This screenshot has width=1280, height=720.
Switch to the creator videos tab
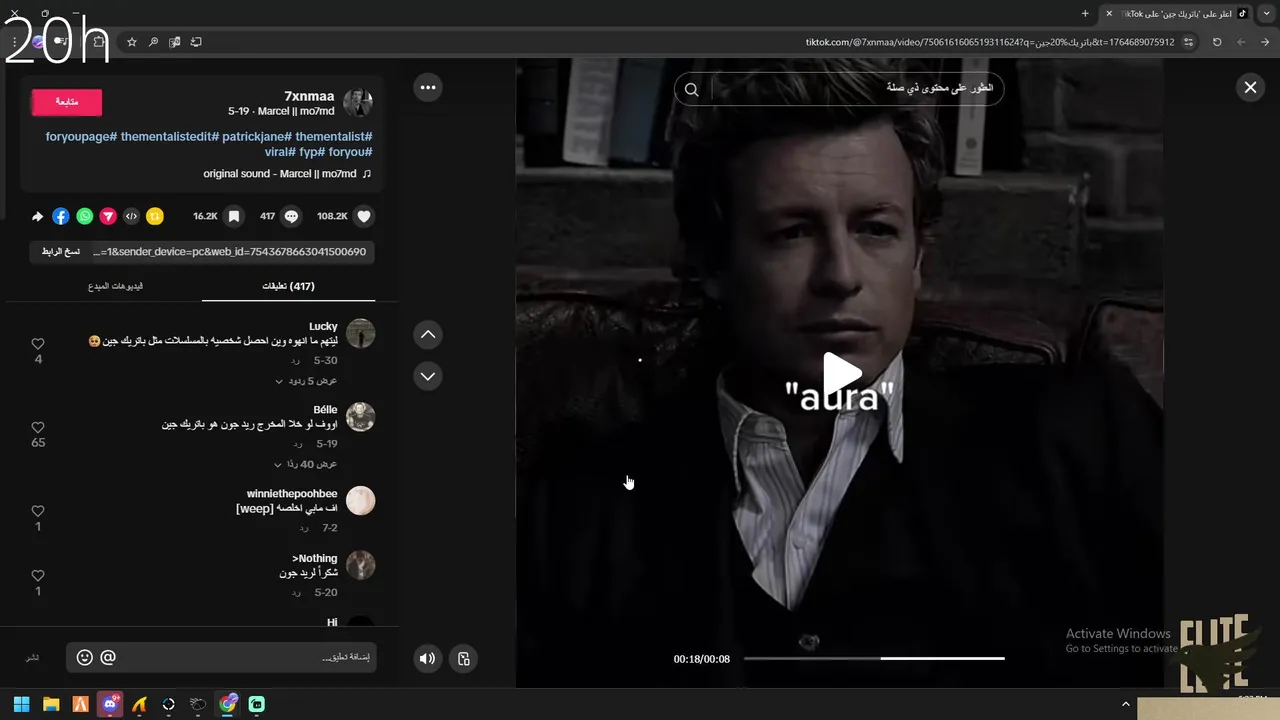click(x=115, y=286)
